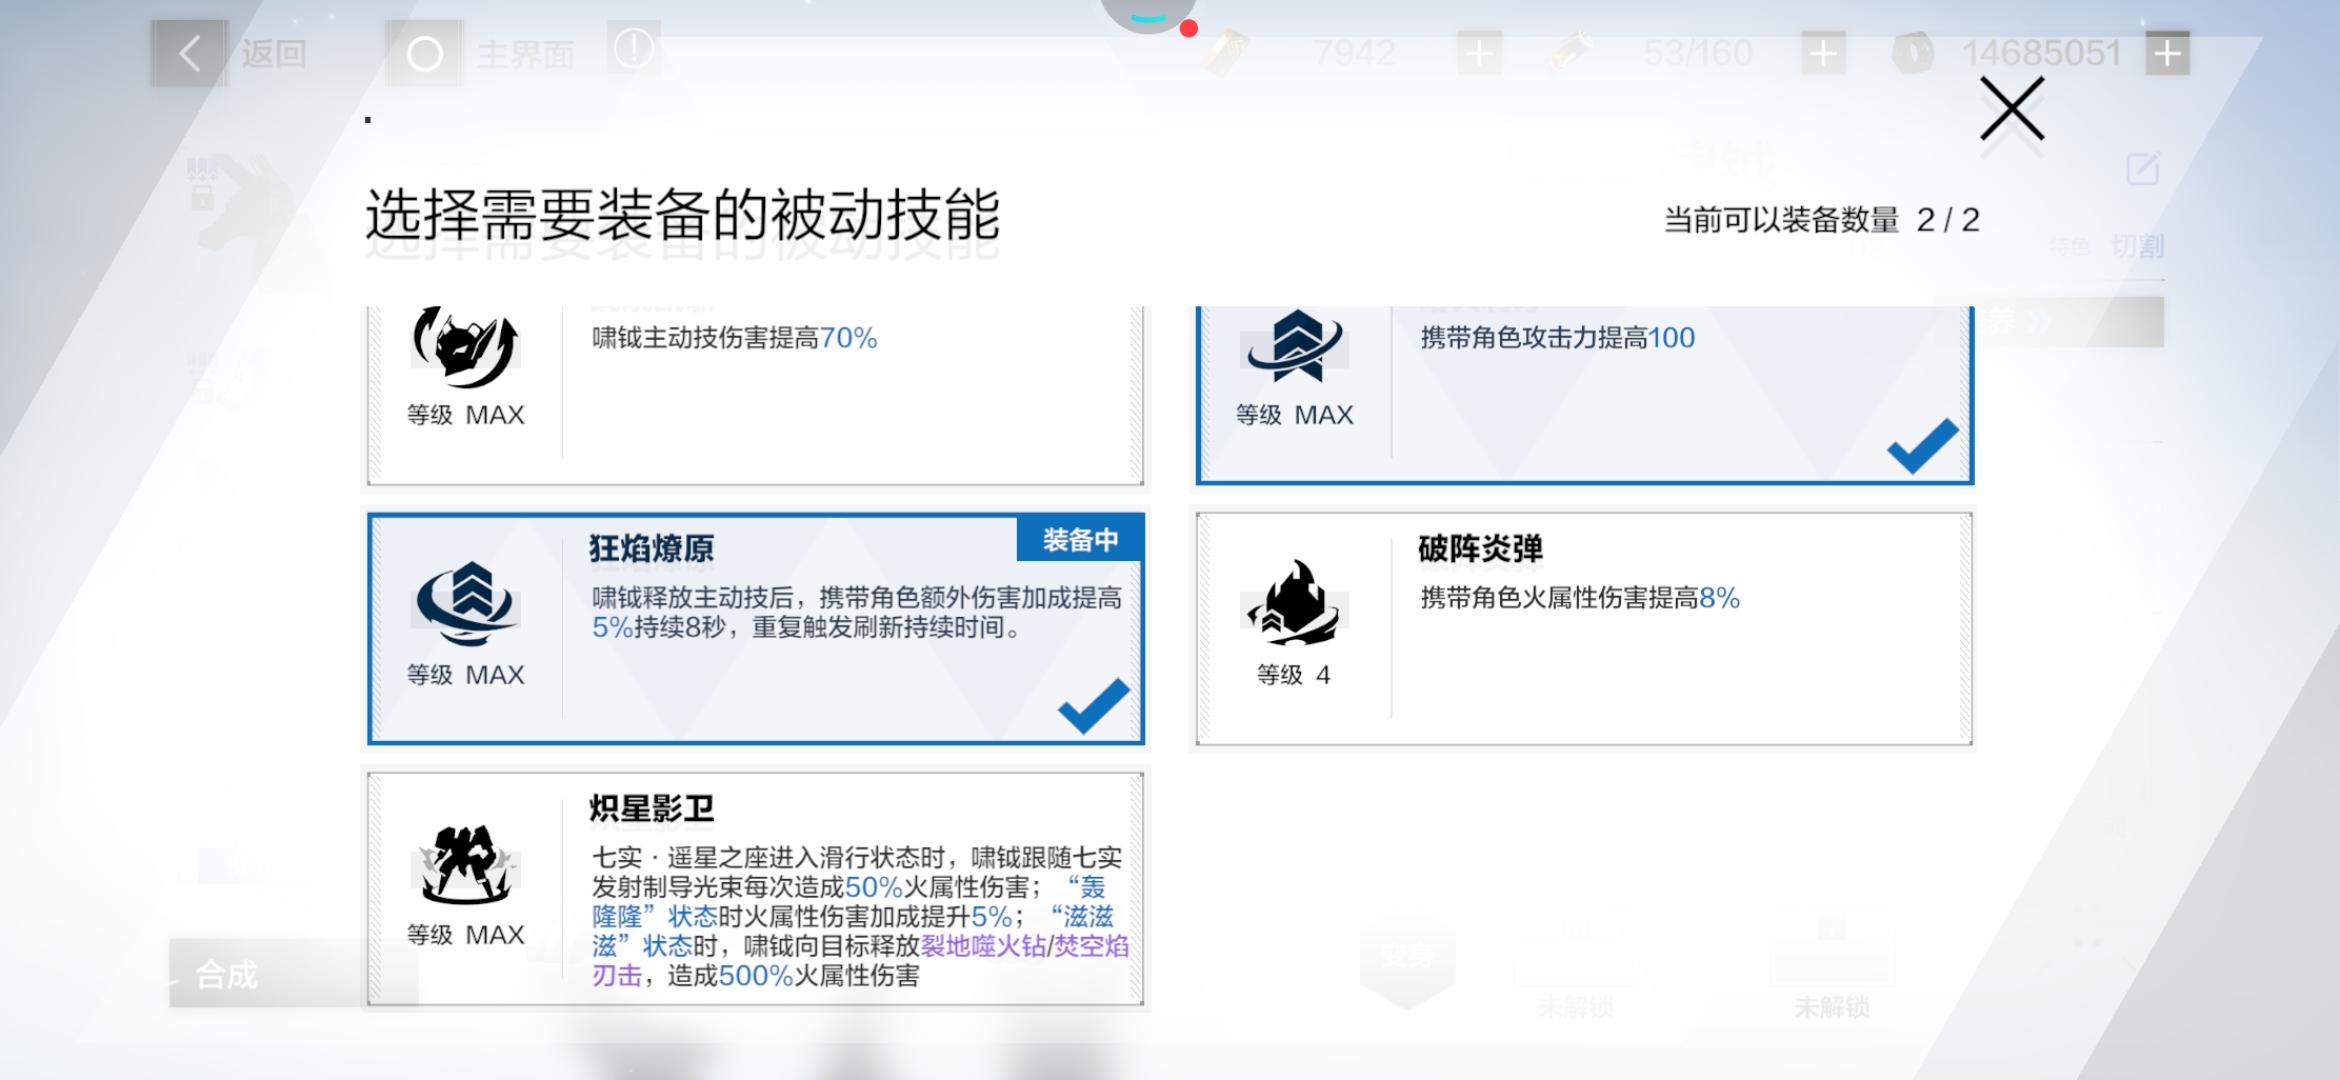Image resolution: width=2340 pixels, height=1080 pixels.
Task: Open the info exclamation icon
Action: tap(633, 48)
